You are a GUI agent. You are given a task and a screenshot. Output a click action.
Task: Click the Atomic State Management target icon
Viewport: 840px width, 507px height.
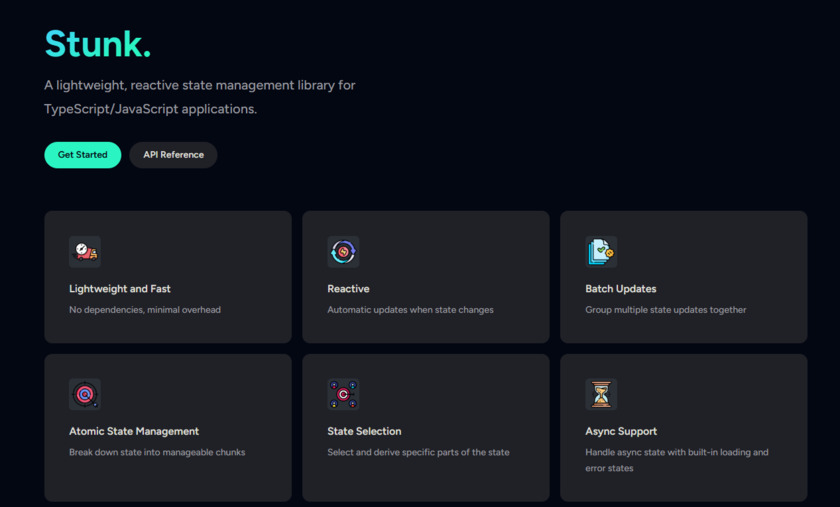(x=85, y=394)
